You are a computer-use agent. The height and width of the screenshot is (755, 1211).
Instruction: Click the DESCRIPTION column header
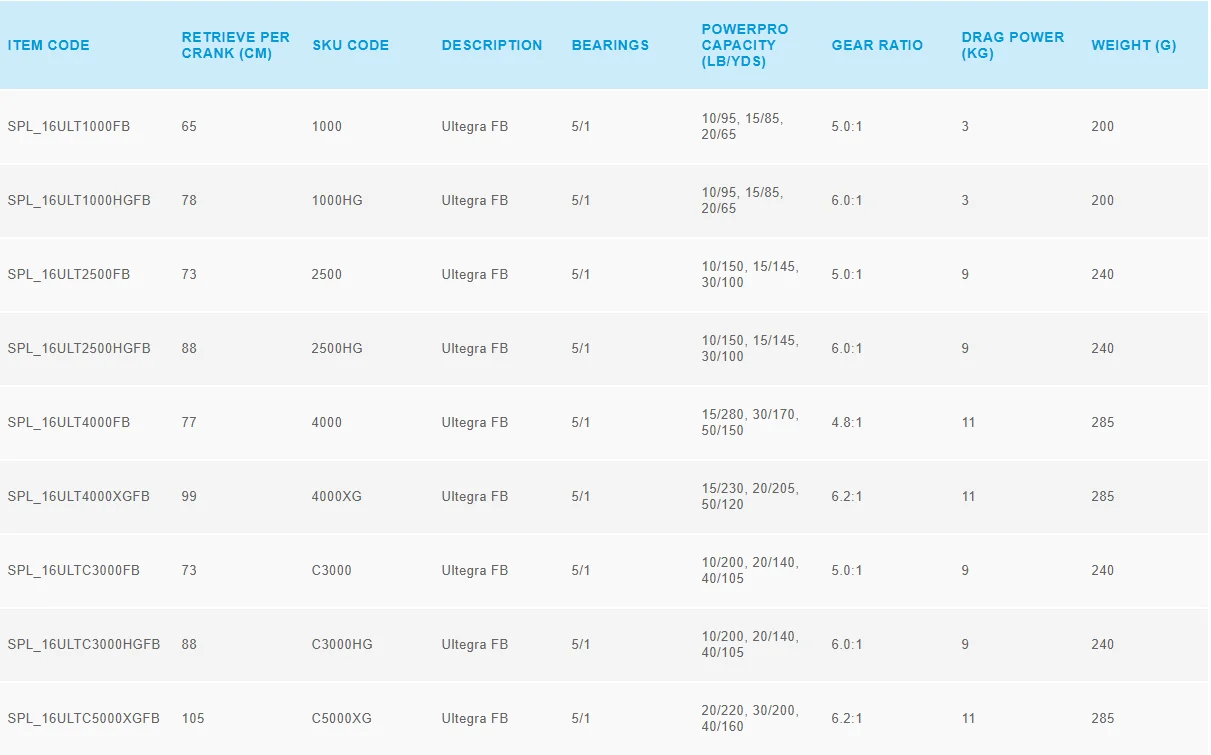point(492,45)
